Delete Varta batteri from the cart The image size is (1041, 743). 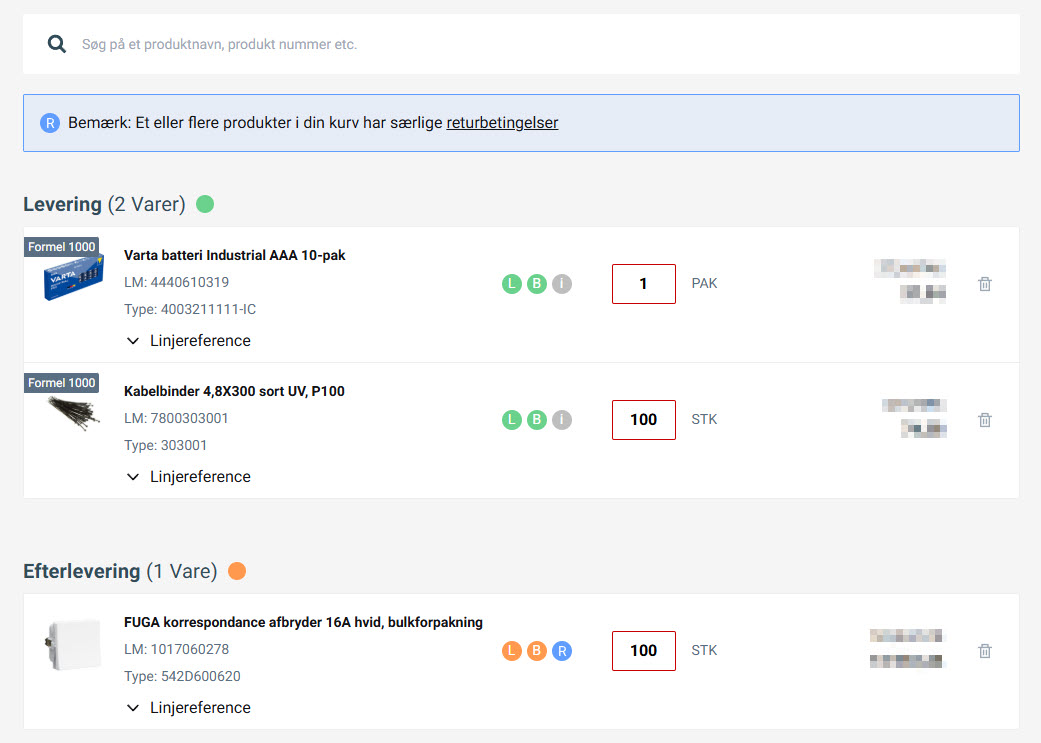pos(984,284)
